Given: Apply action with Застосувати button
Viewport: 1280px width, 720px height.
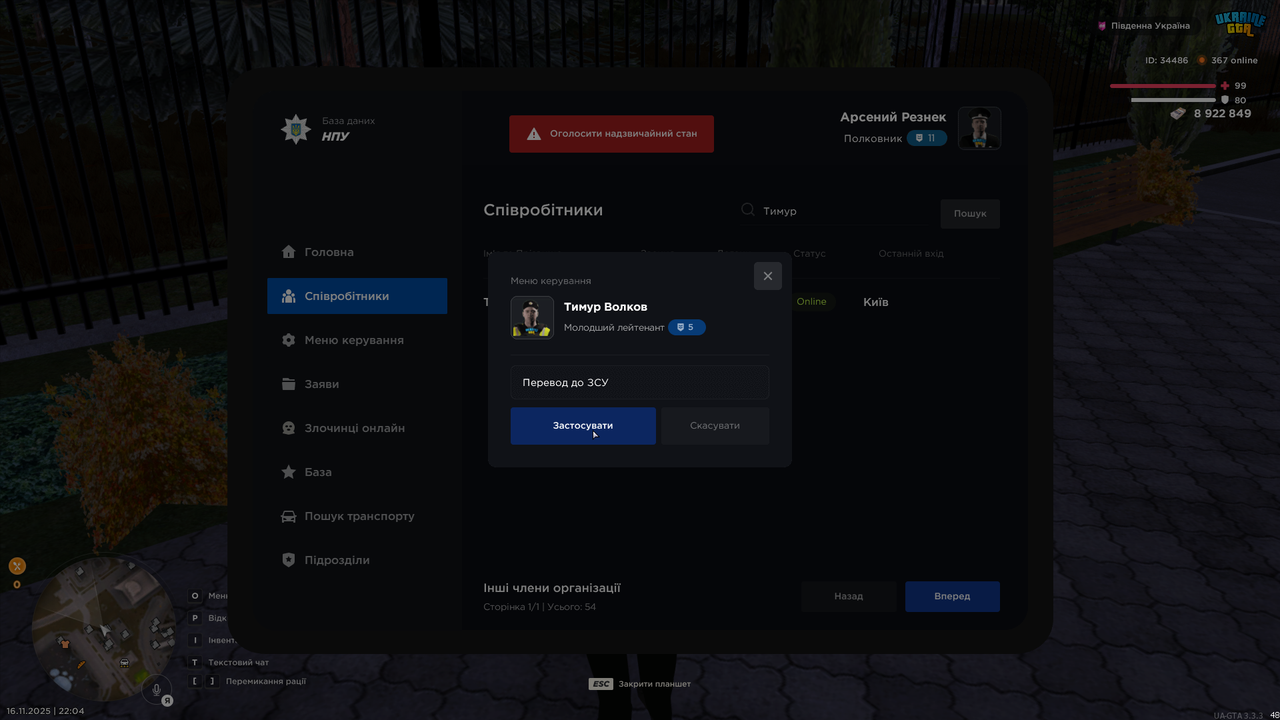Looking at the screenshot, I should tap(583, 426).
